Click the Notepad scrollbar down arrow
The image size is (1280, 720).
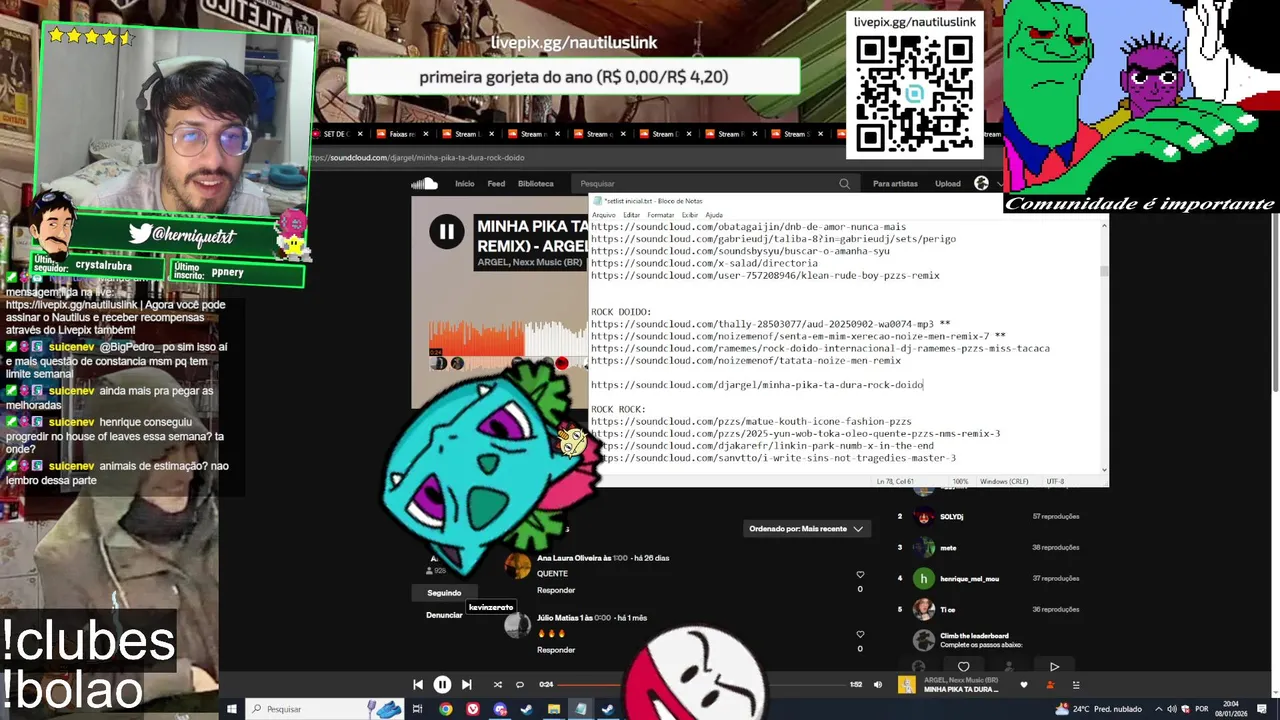(x=1104, y=468)
